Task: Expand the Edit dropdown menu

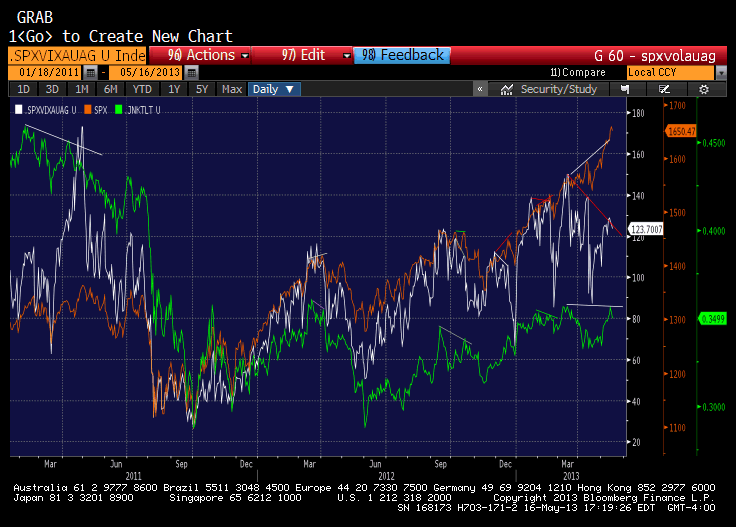Action: click(347, 56)
